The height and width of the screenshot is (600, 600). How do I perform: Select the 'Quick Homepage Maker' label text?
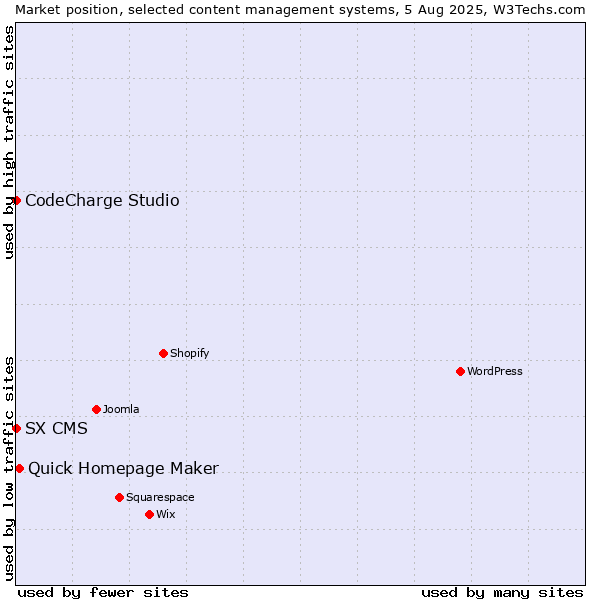point(123,469)
